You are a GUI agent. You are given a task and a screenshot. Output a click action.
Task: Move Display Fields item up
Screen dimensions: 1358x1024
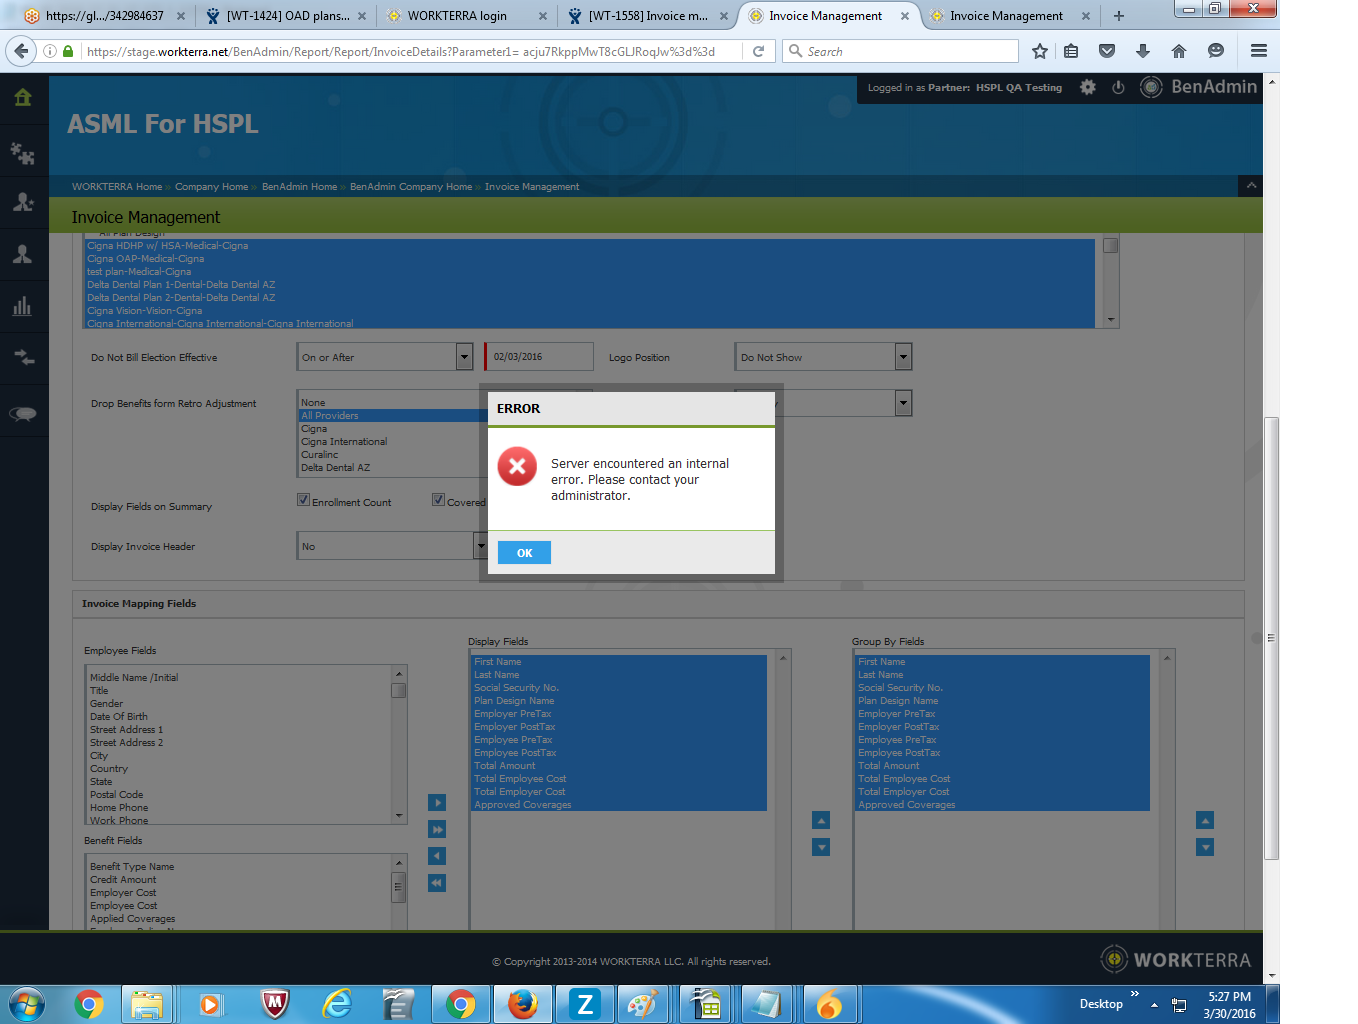(821, 820)
